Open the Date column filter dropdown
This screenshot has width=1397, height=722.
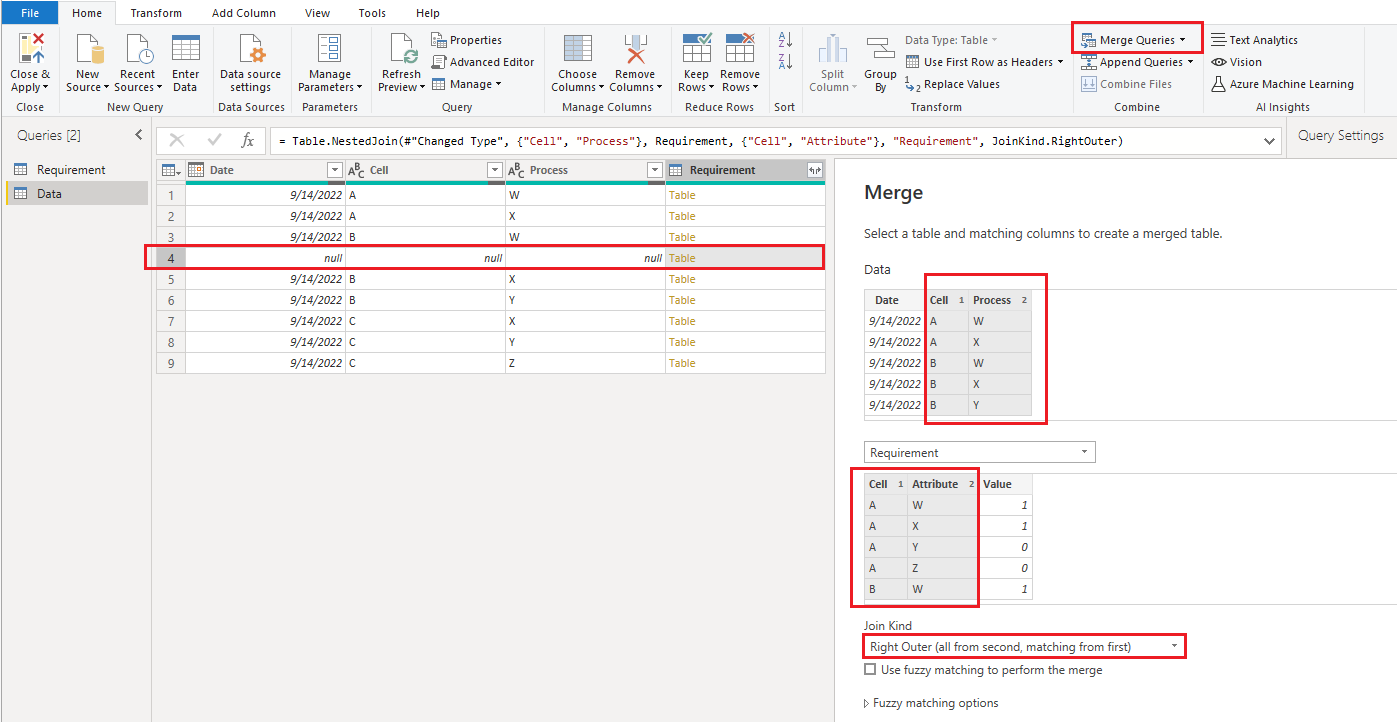tap(335, 170)
